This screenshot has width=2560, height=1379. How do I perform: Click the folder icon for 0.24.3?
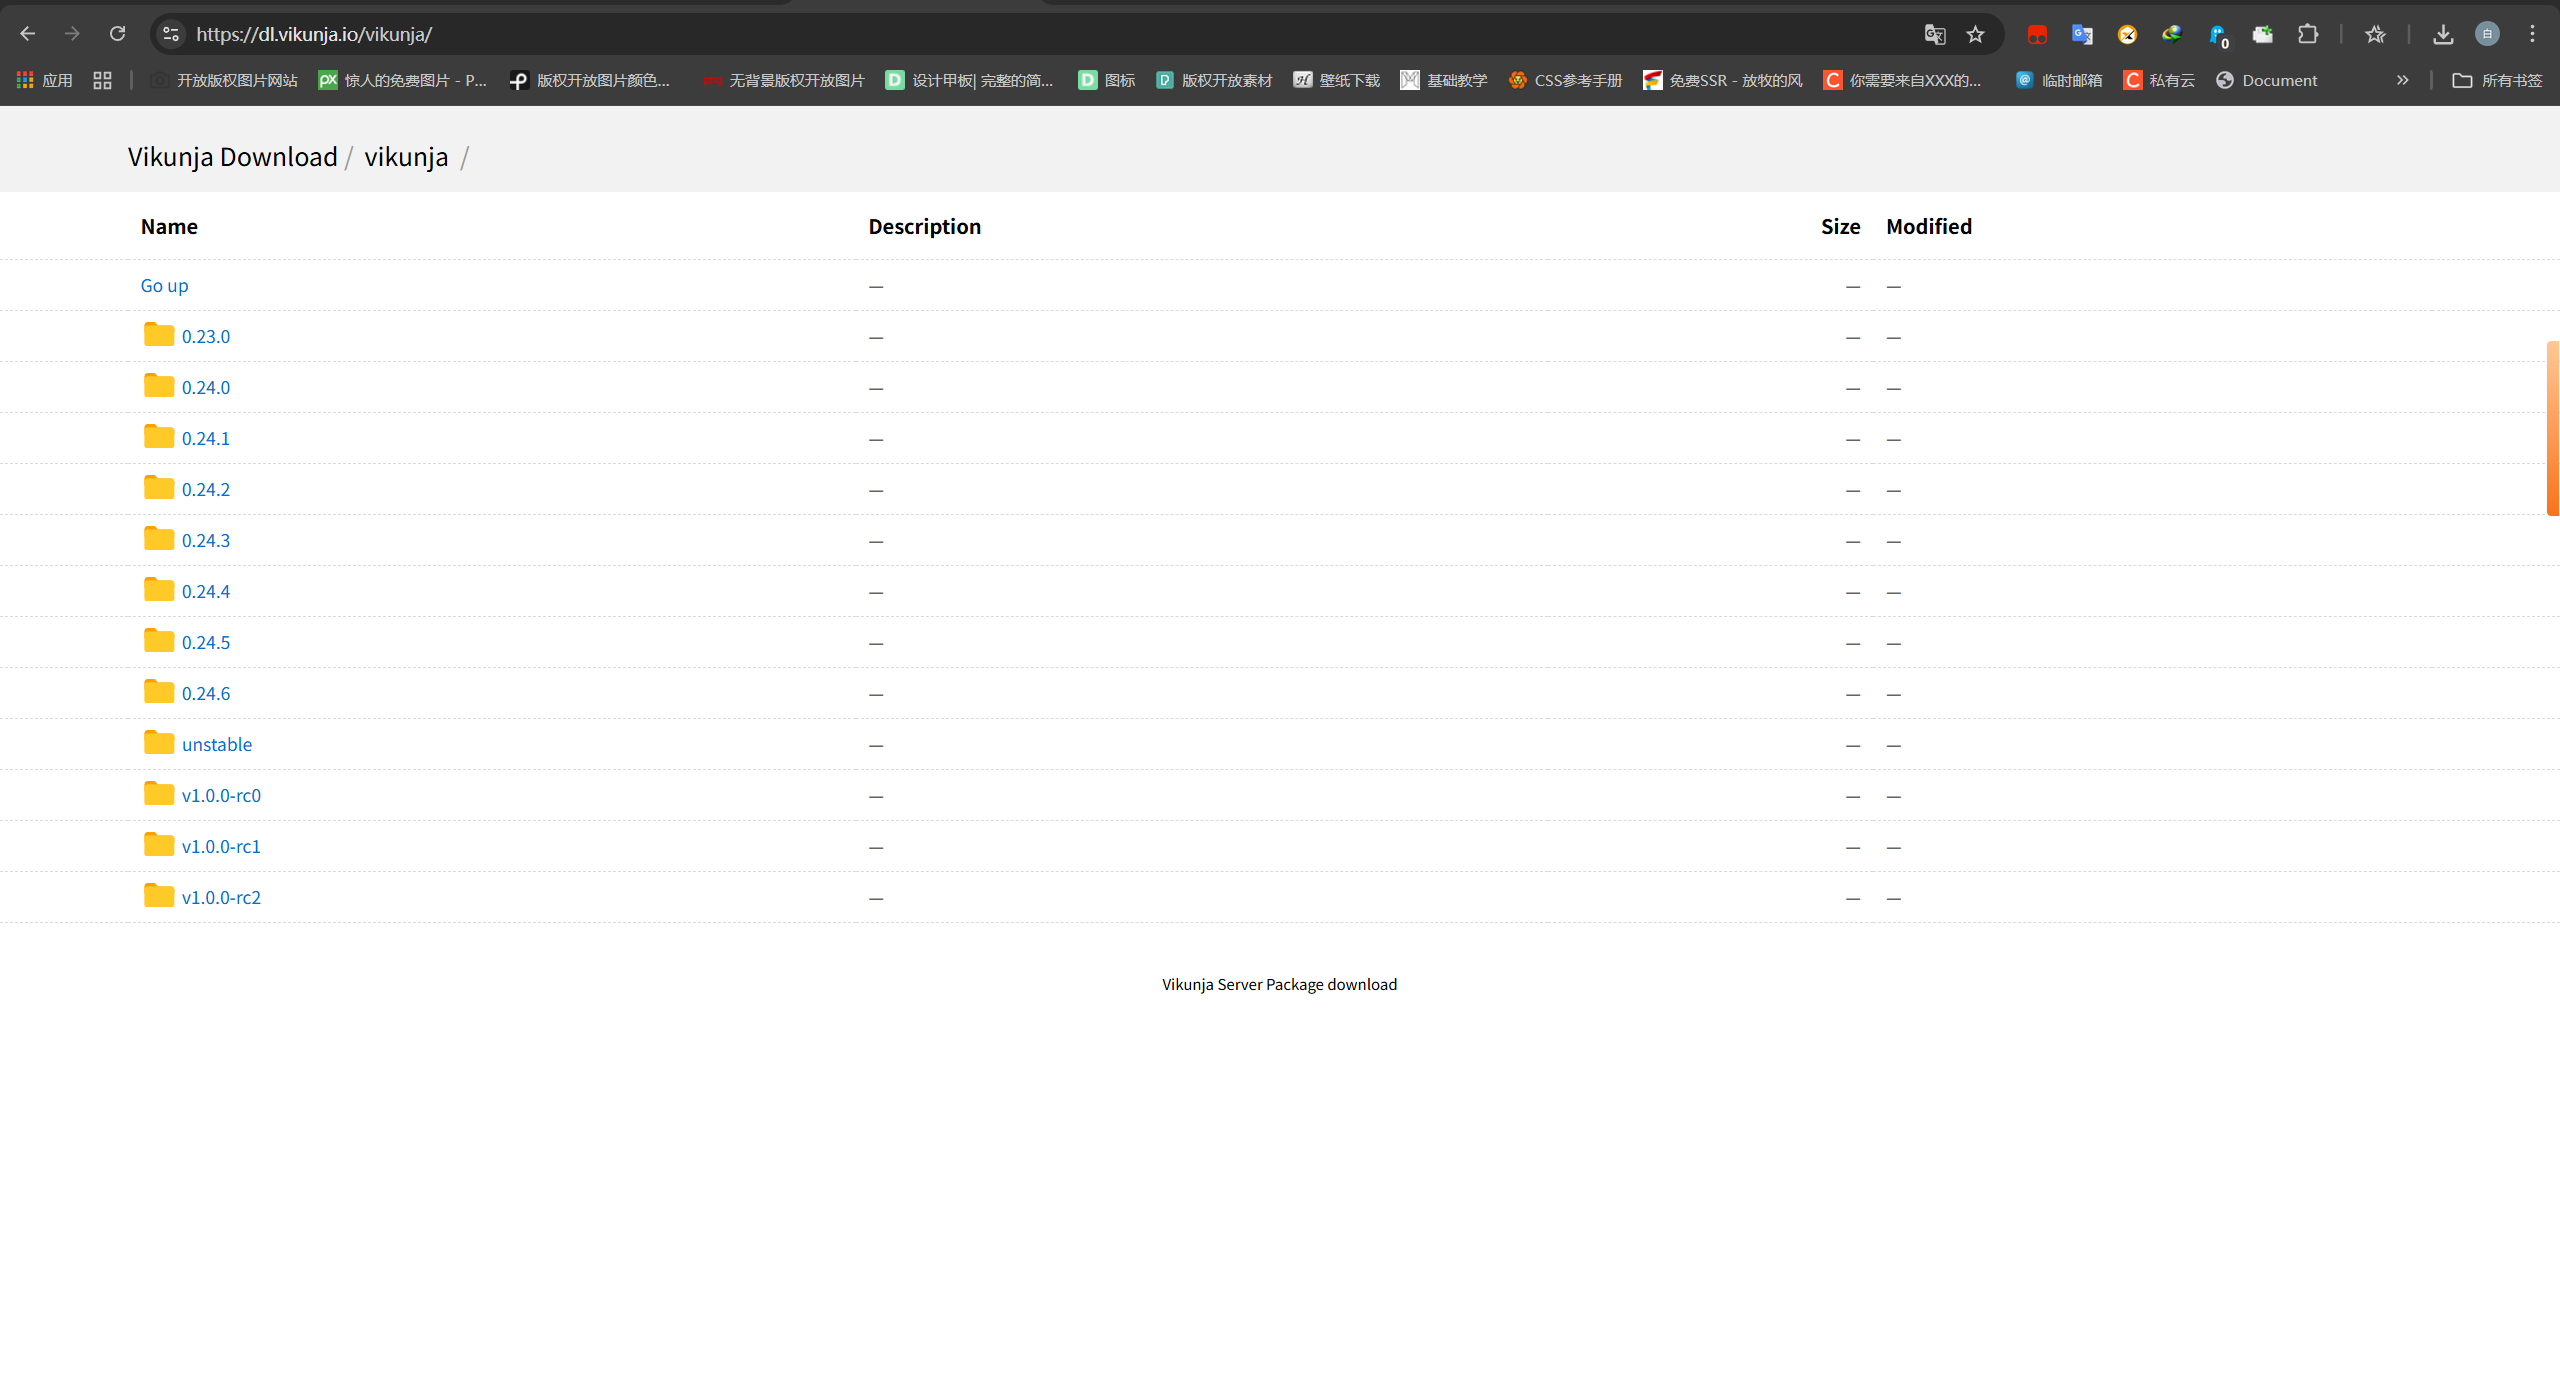[x=158, y=539]
